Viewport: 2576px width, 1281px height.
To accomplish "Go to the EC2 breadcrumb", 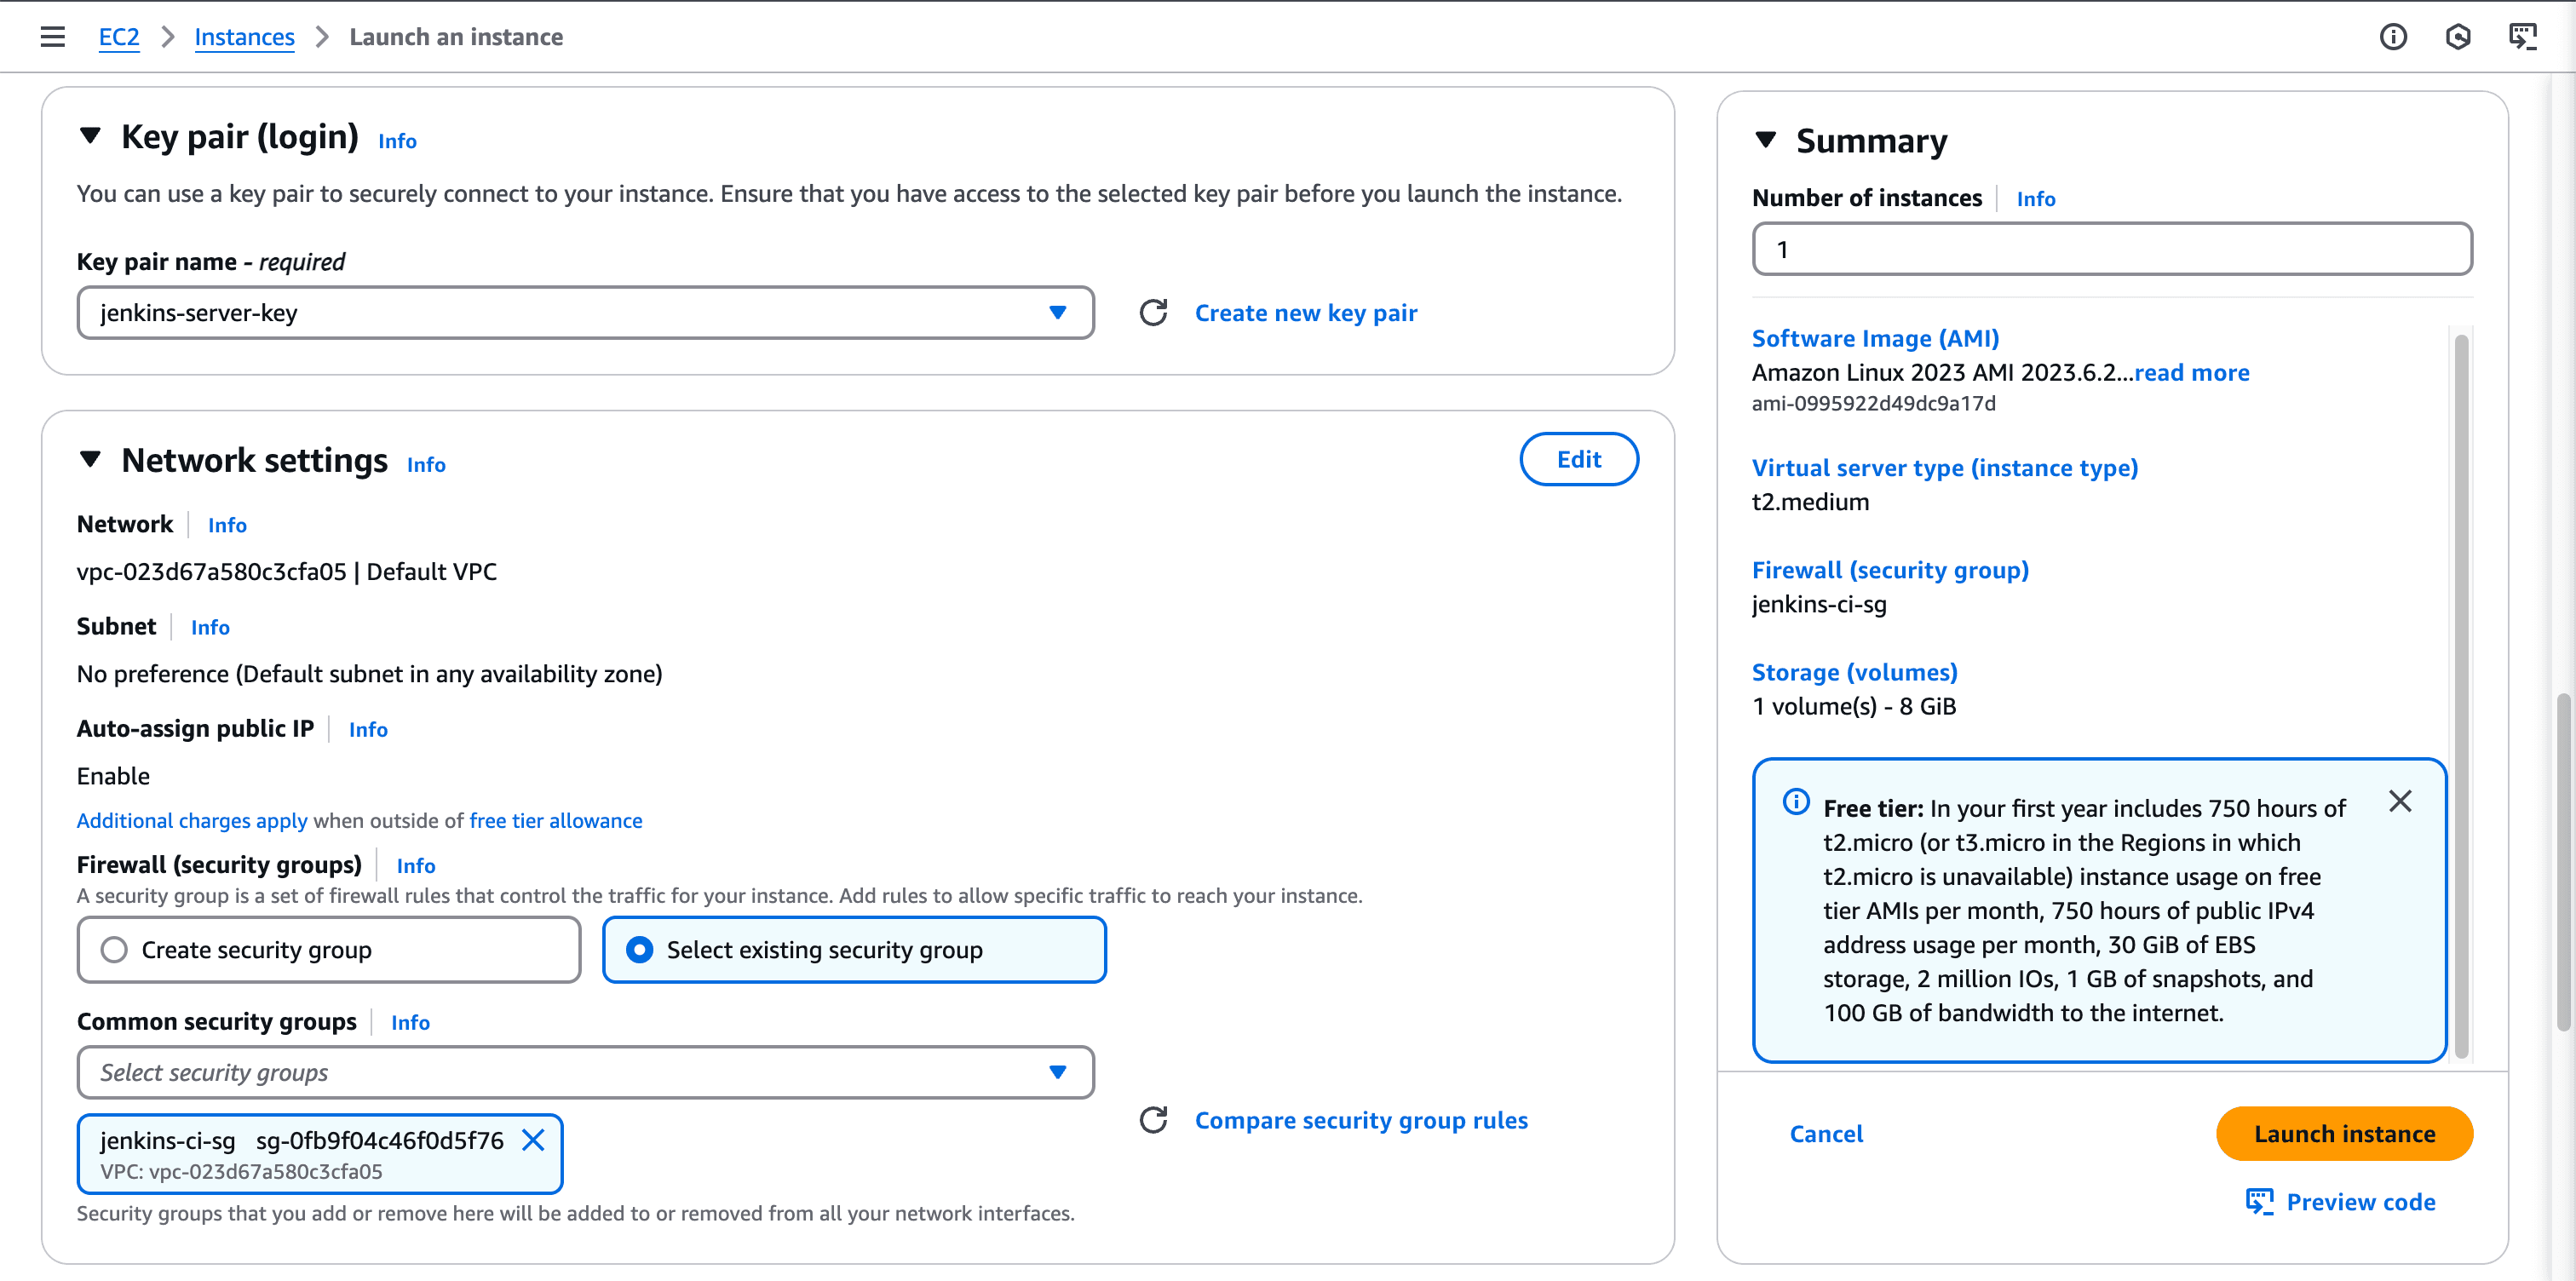I will tap(118, 37).
